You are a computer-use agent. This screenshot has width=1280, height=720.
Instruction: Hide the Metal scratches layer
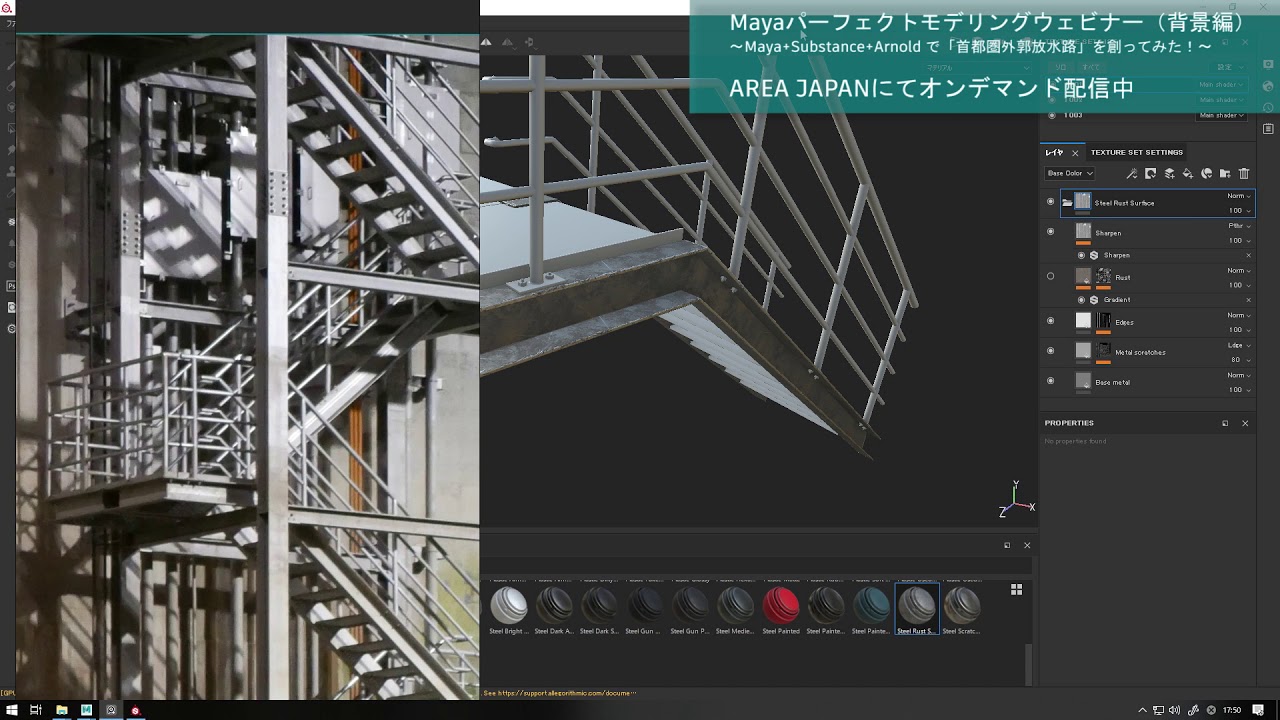coord(1050,351)
